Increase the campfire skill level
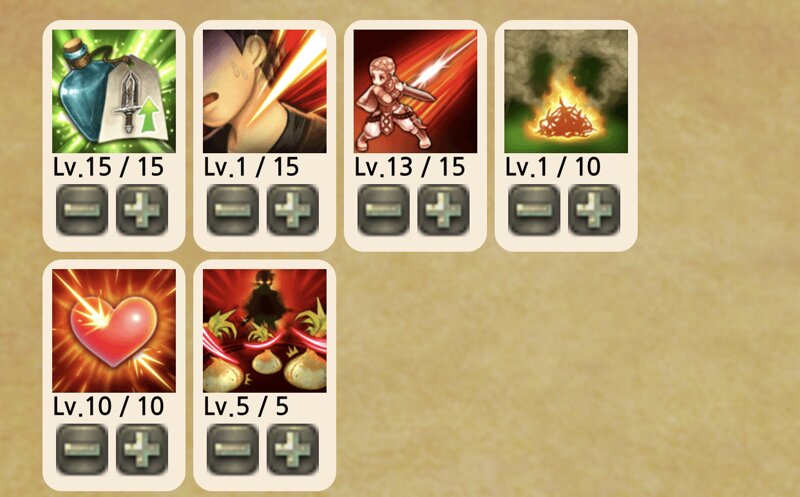Screen dimensions: 800x497 594,210
